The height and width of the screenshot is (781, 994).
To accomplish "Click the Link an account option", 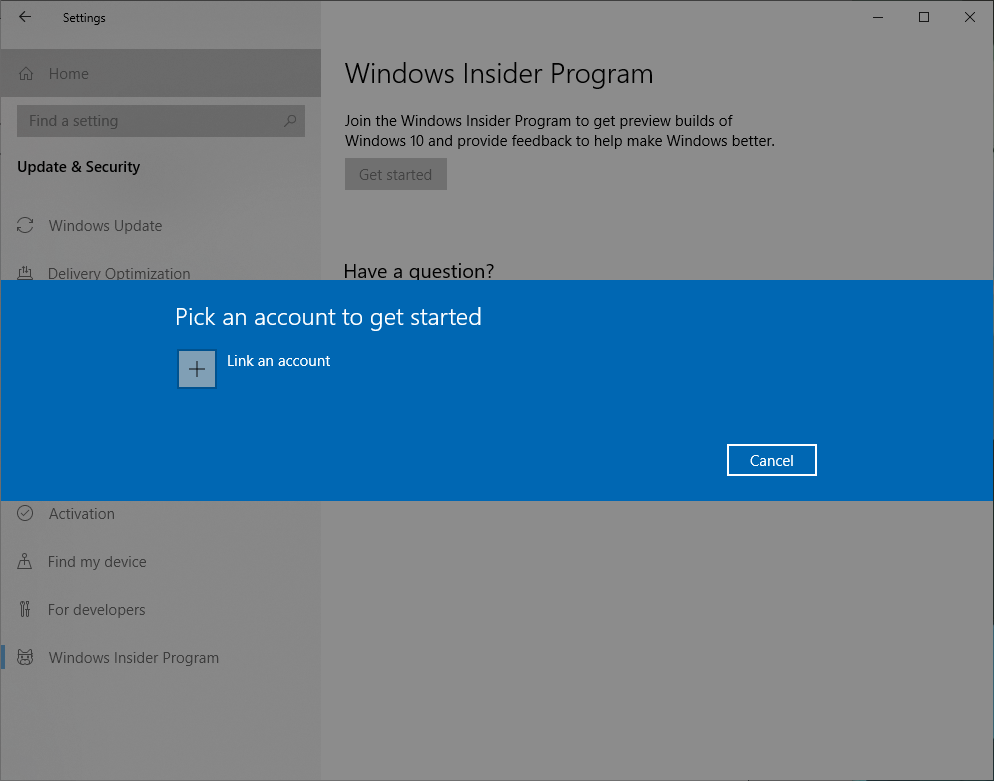I will coord(278,361).
